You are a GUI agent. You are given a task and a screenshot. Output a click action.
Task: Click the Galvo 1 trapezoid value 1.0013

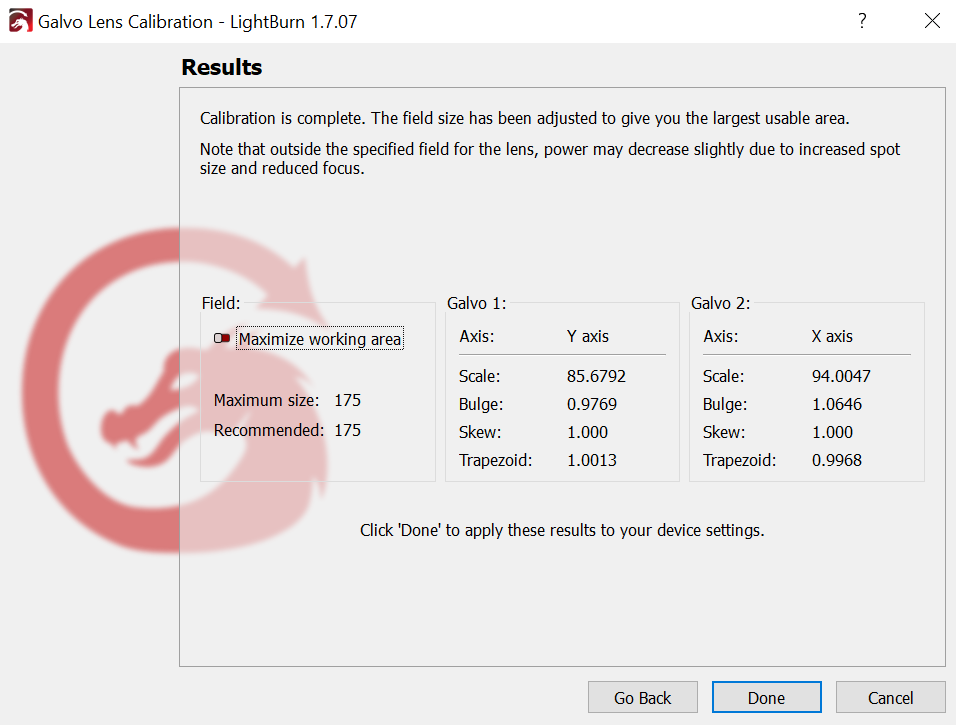coord(592,460)
